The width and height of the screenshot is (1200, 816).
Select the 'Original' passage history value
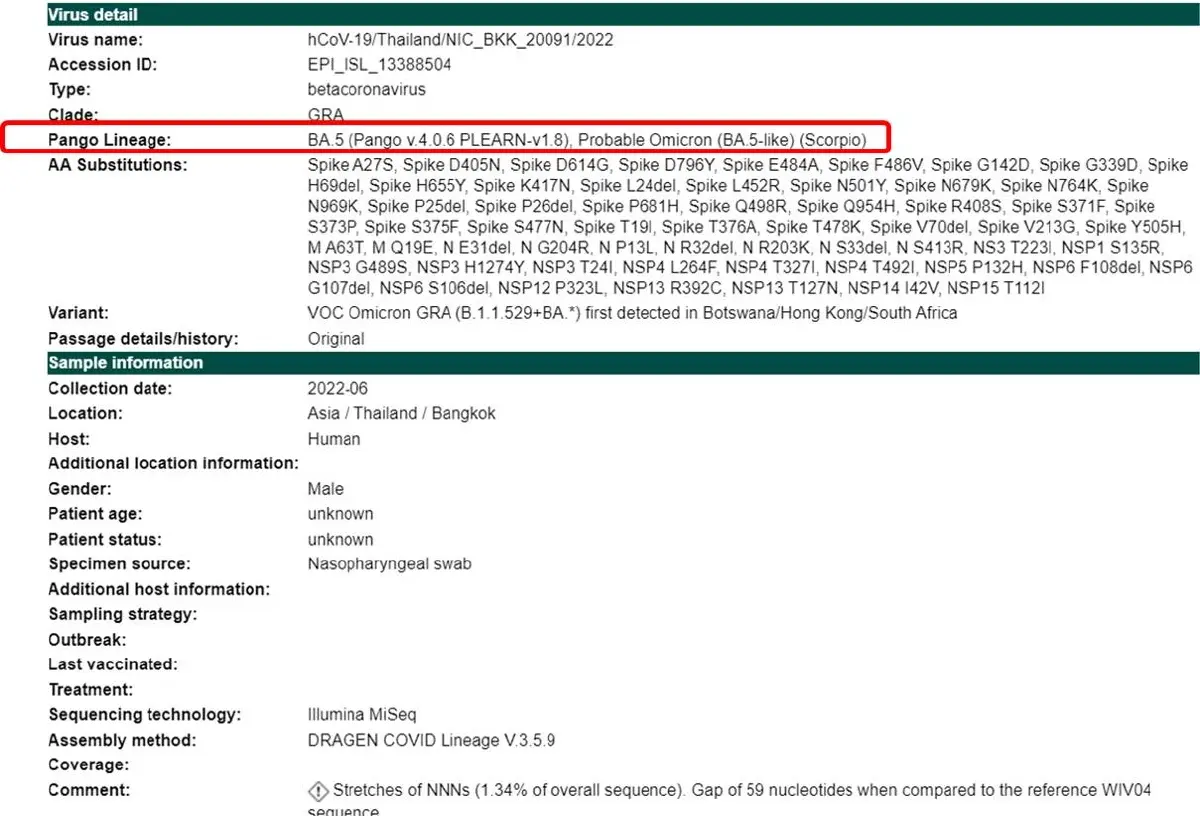coord(336,338)
